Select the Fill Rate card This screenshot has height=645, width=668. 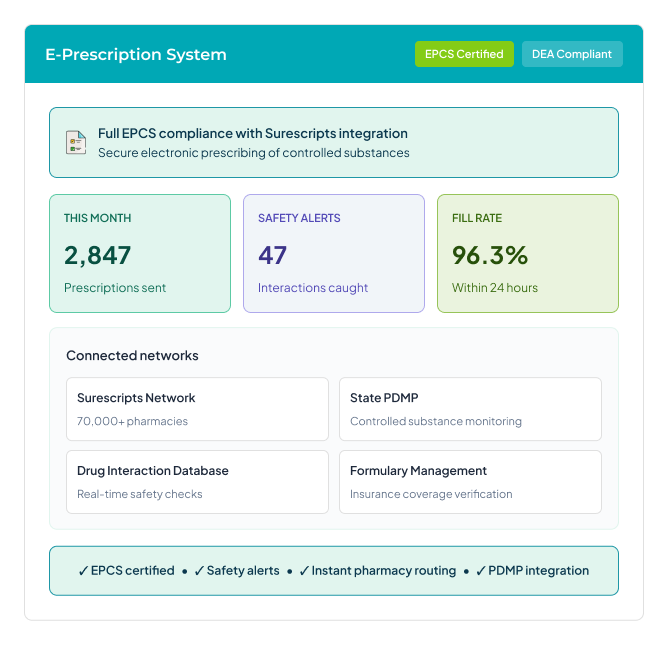(x=528, y=253)
